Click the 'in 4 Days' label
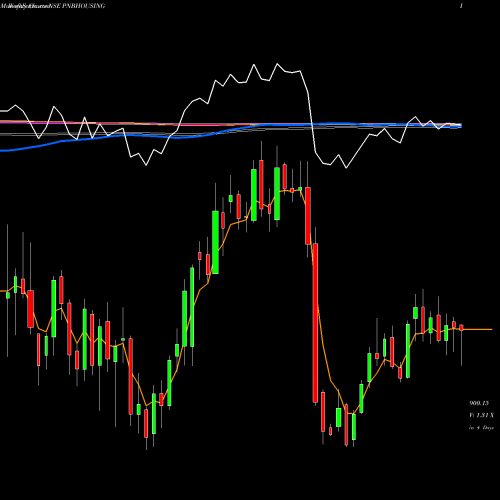This screenshot has height=500, width=500. tap(481, 427)
